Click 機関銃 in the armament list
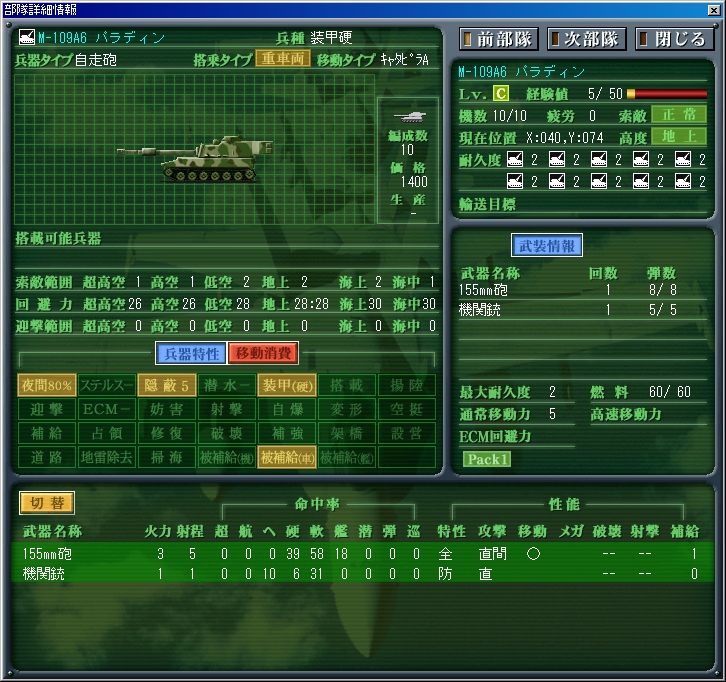This screenshot has width=726, height=682. click(x=479, y=309)
